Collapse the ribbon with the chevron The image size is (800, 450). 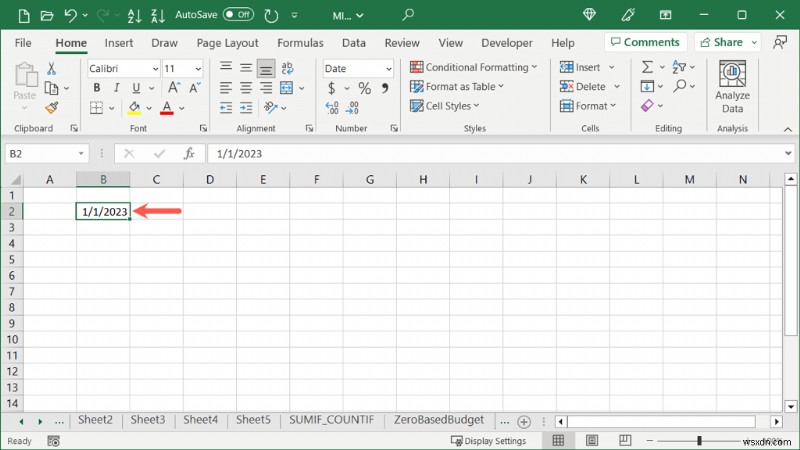click(788, 130)
